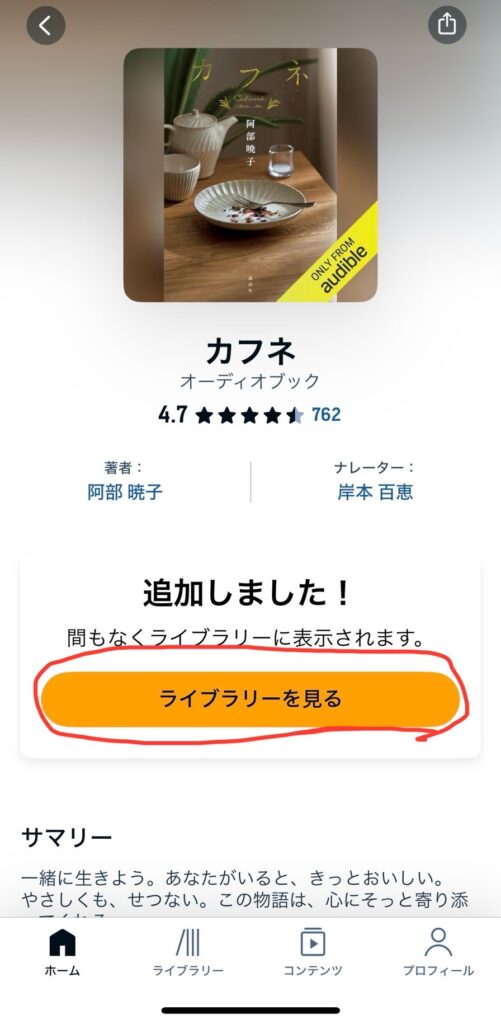Tap the star rating icons

pyautogui.click(x=250, y=415)
